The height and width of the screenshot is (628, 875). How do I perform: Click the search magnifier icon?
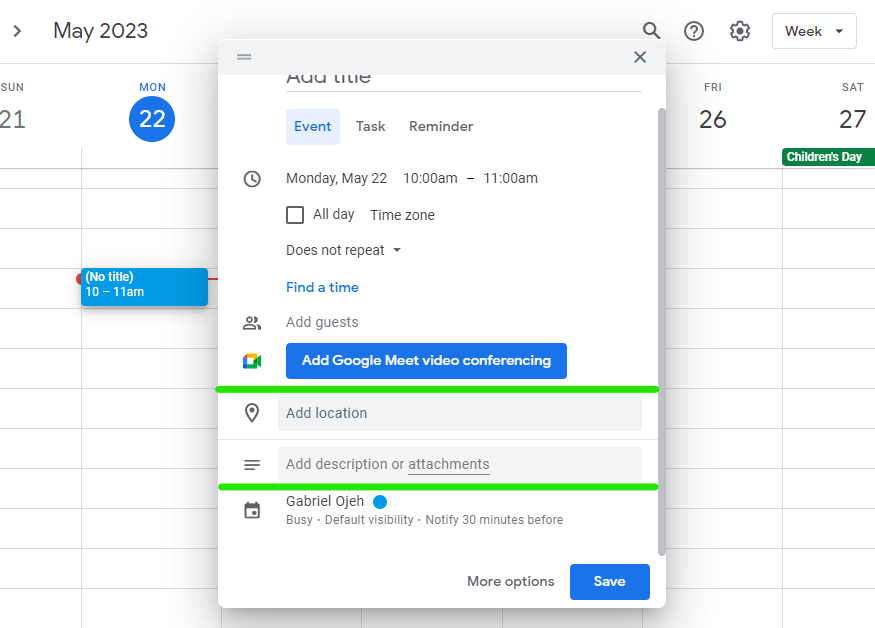tap(652, 31)
